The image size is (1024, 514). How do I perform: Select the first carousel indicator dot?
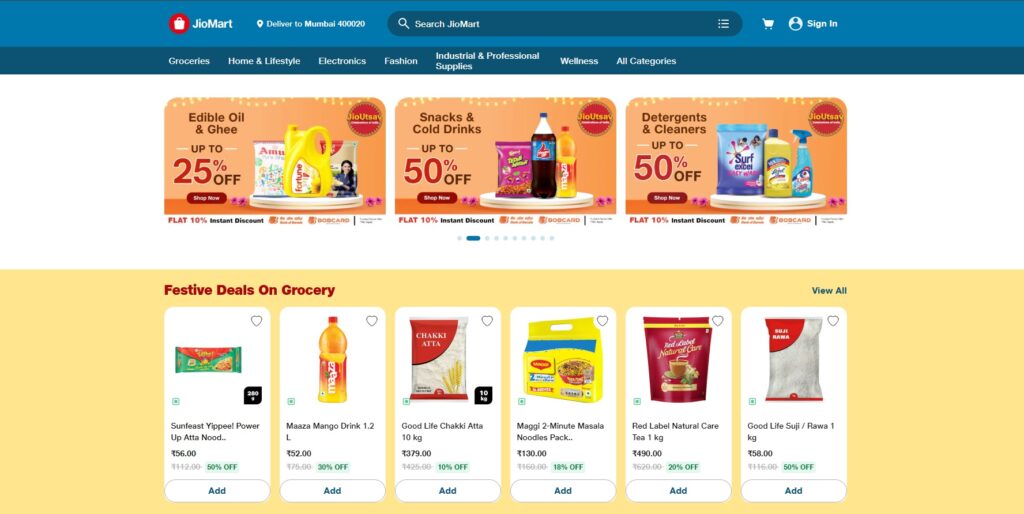pos(460,238)
